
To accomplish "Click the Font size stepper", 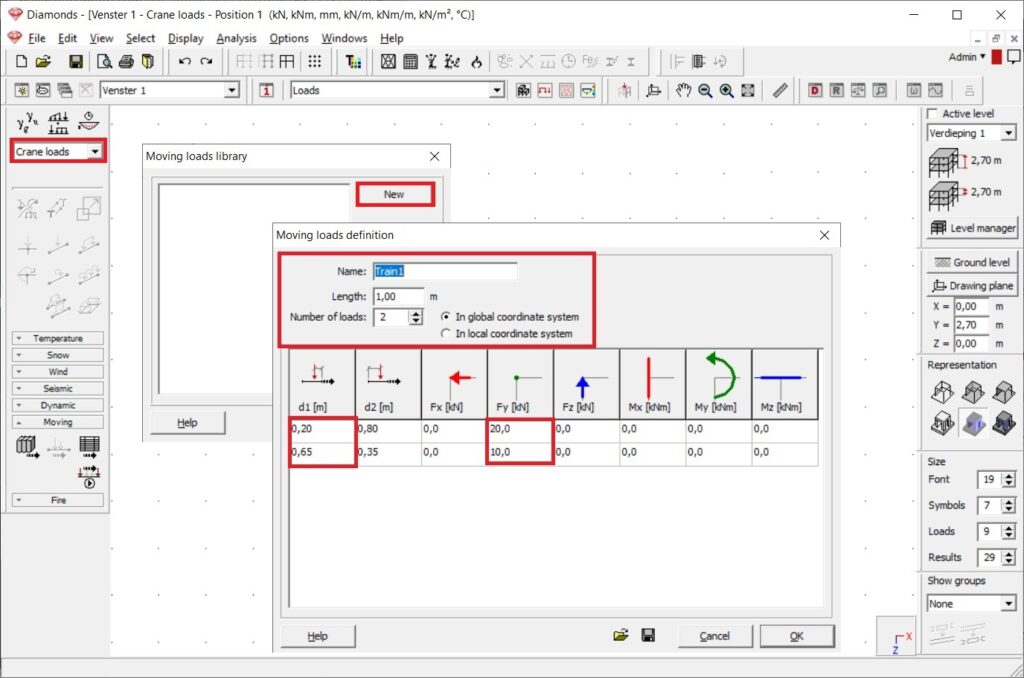I will [1009, 479].
